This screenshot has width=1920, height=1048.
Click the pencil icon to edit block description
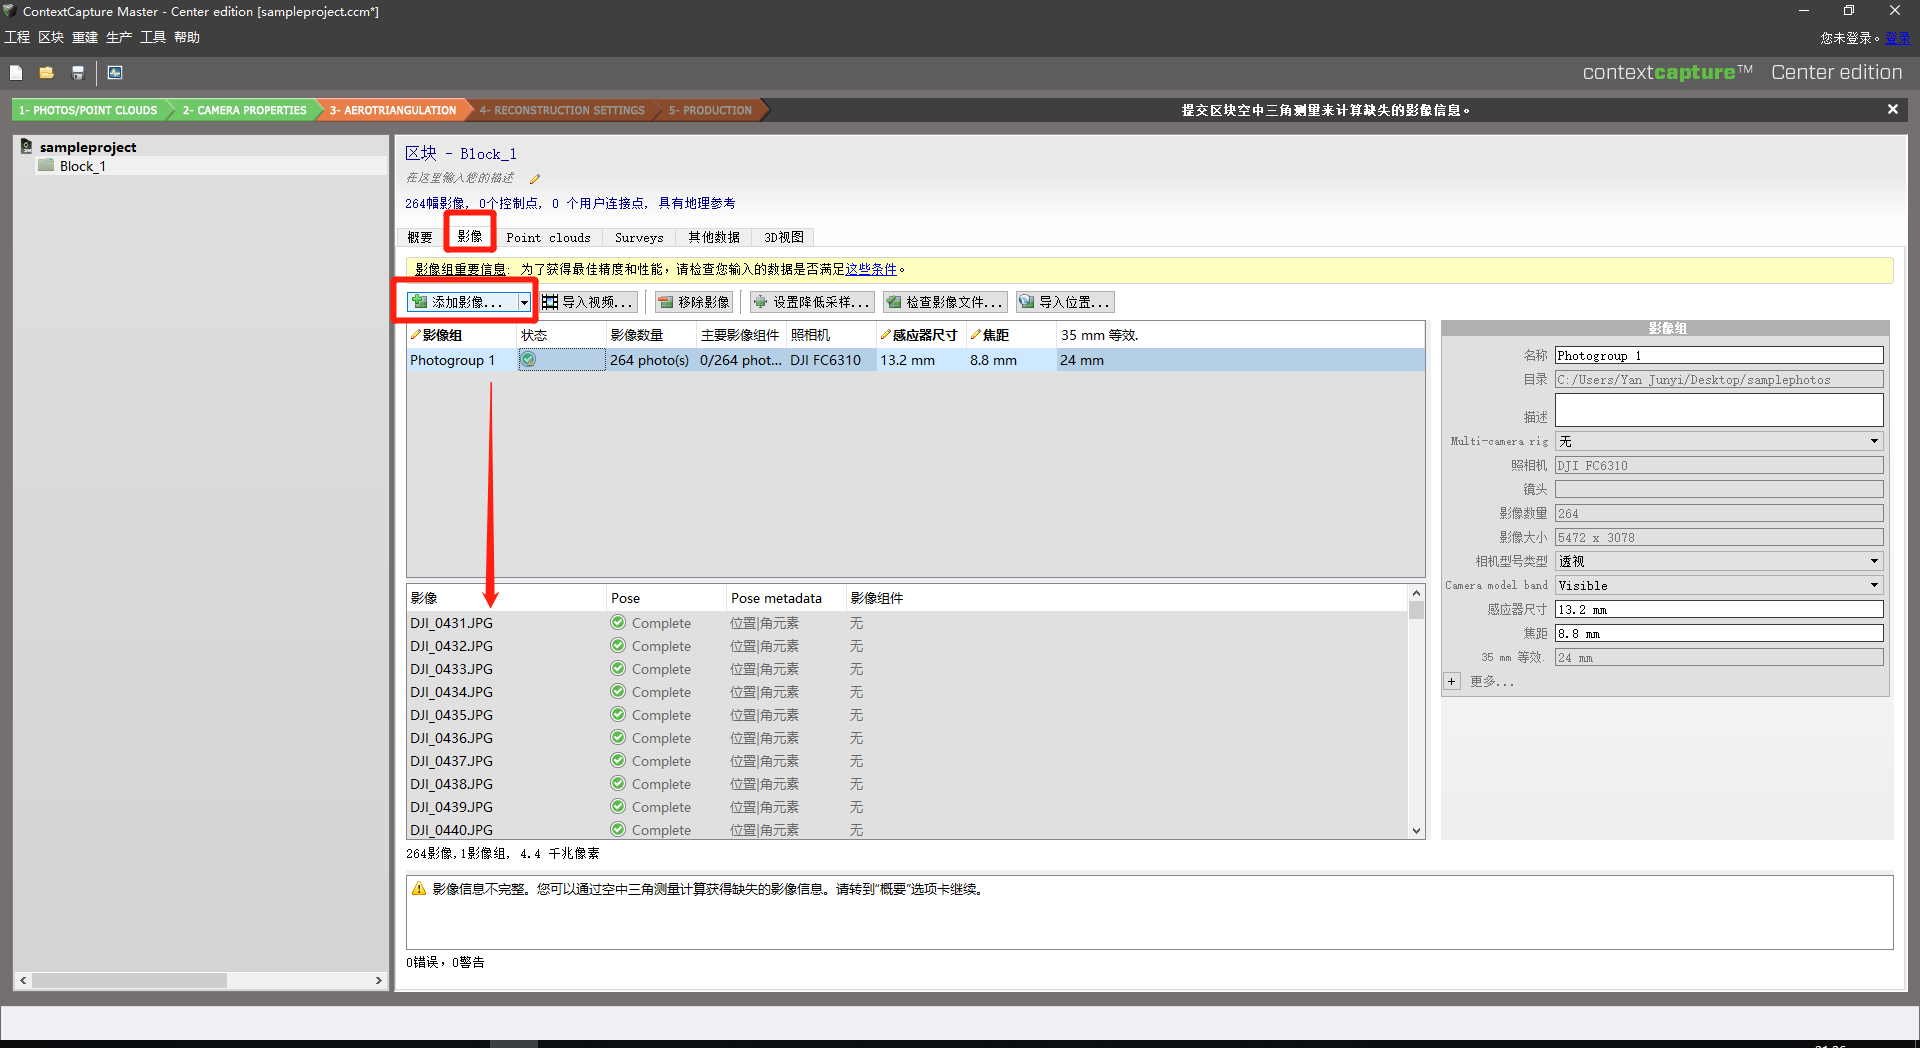pos(534,179)
